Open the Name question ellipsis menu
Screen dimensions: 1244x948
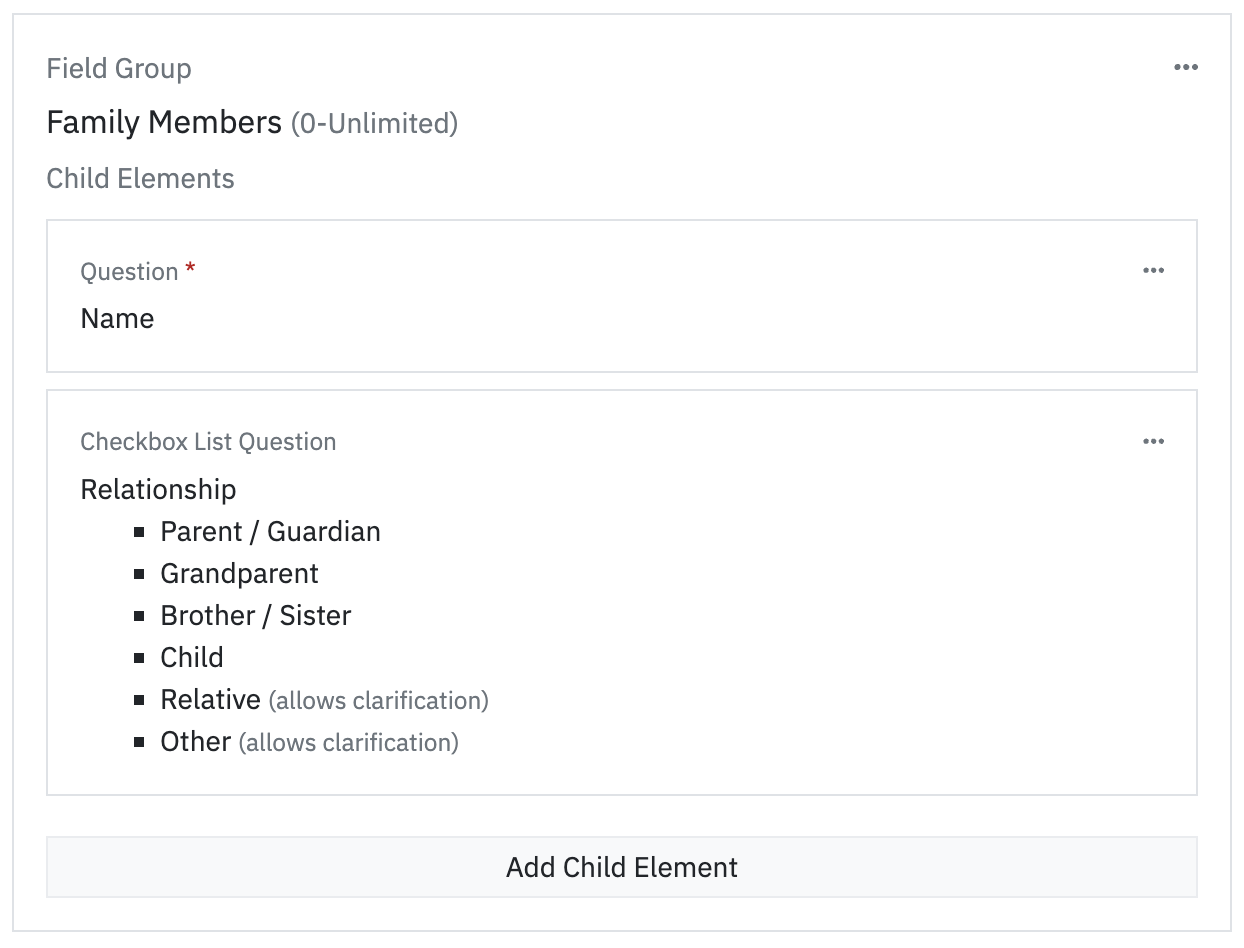[1153, 270]
